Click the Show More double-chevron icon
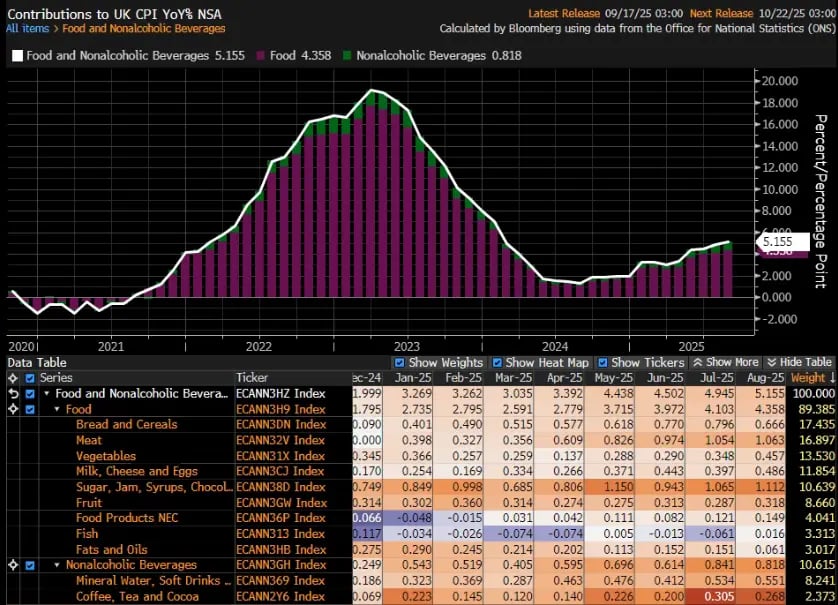 [x=699, y=362]
